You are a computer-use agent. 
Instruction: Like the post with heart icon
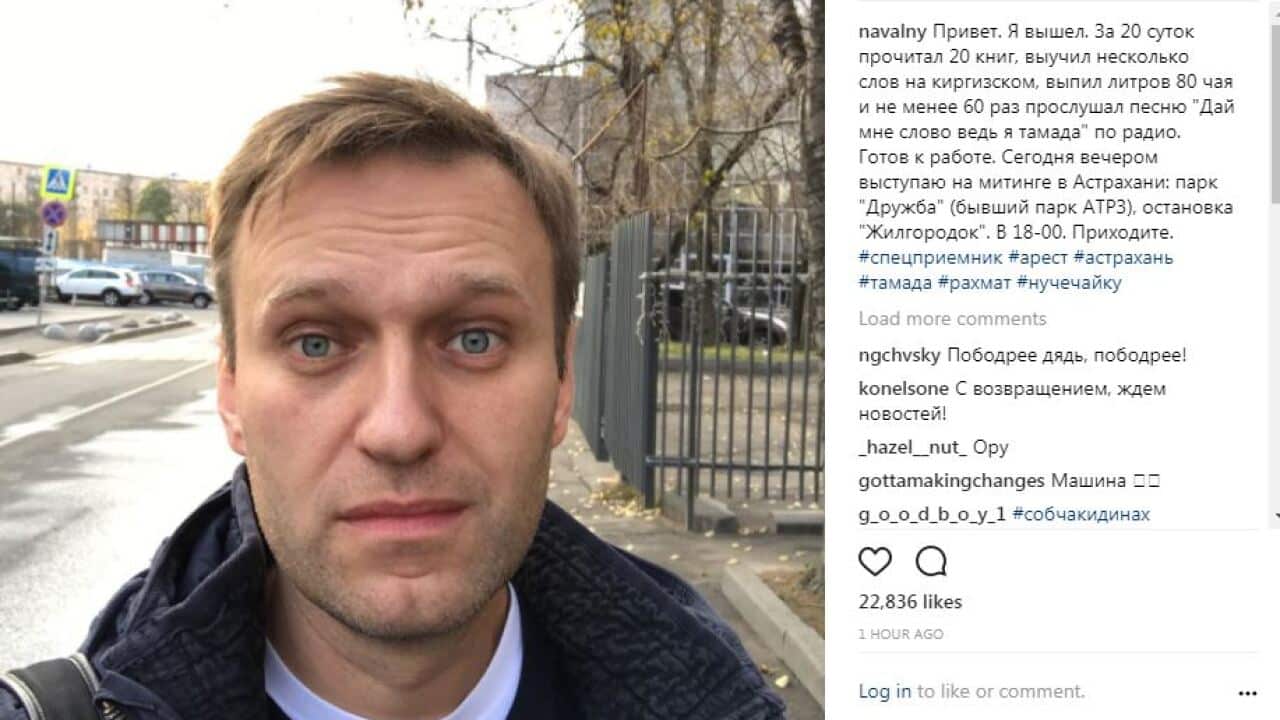(875, 561)
